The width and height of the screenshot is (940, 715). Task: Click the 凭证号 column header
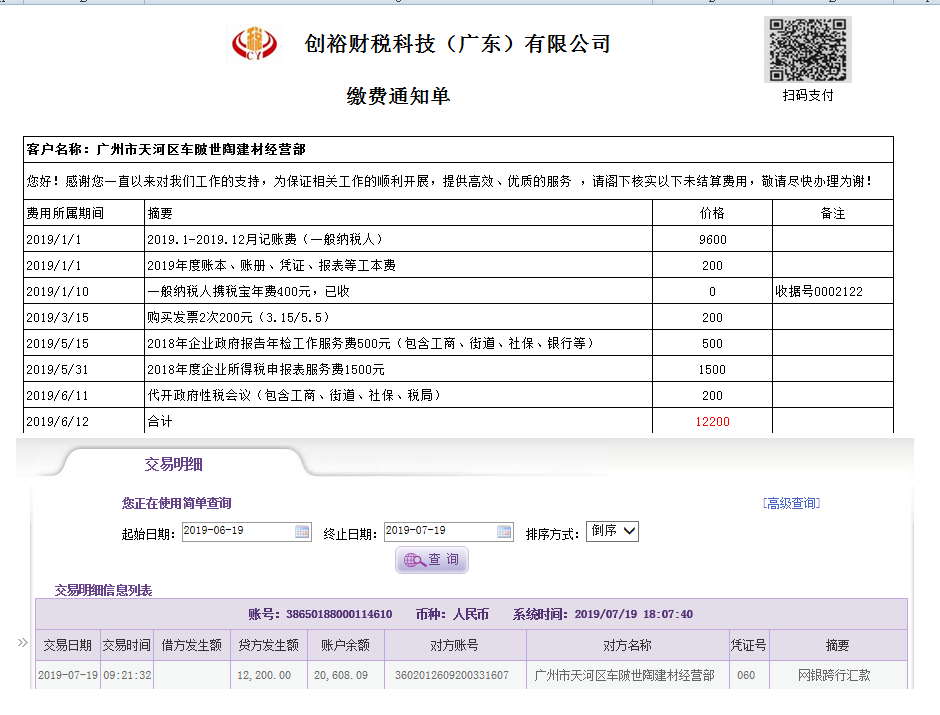click(749, 645)
